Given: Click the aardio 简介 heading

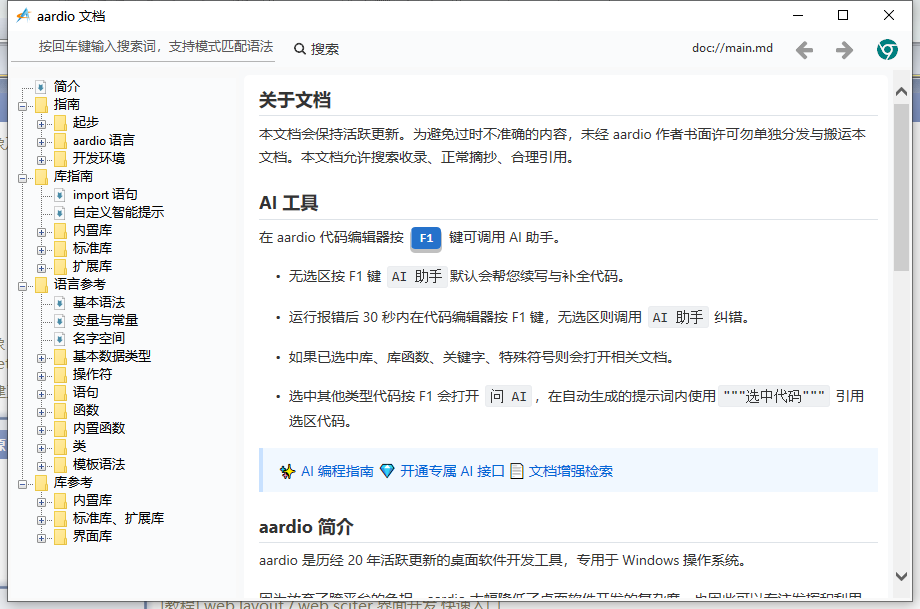Looking at the screenshot, I should click(306, 527).
